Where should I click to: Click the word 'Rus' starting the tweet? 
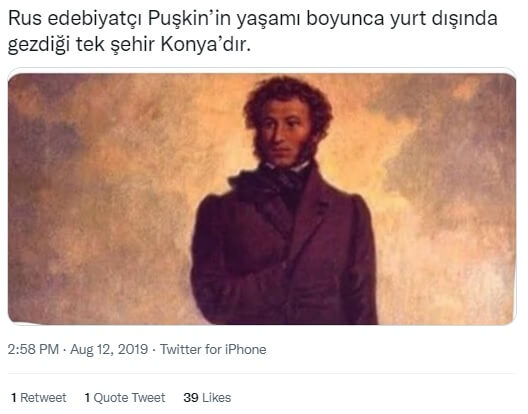[25, 19]
